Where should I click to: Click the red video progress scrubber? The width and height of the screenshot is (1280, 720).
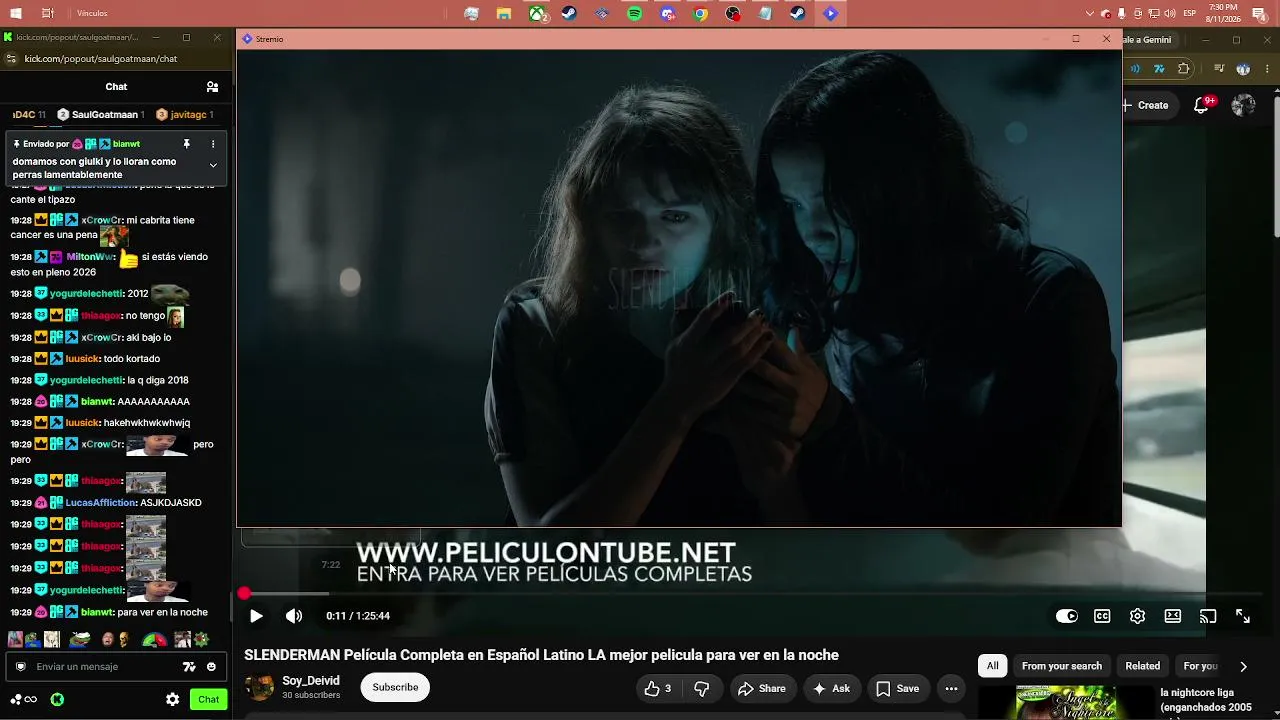pos(244,593)
